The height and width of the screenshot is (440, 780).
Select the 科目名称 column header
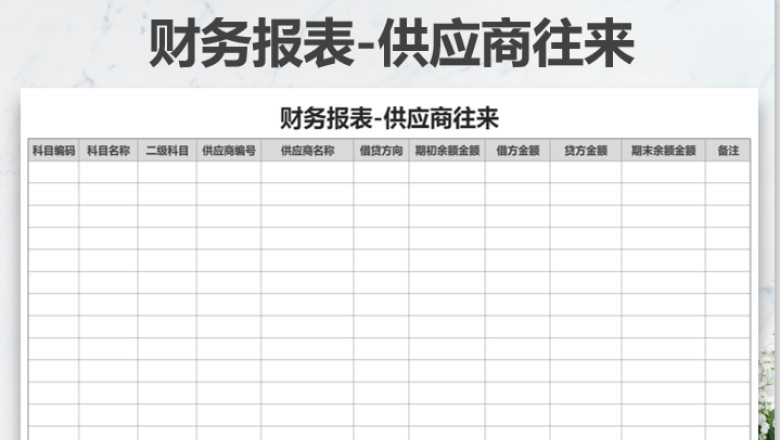coord(108,150)
